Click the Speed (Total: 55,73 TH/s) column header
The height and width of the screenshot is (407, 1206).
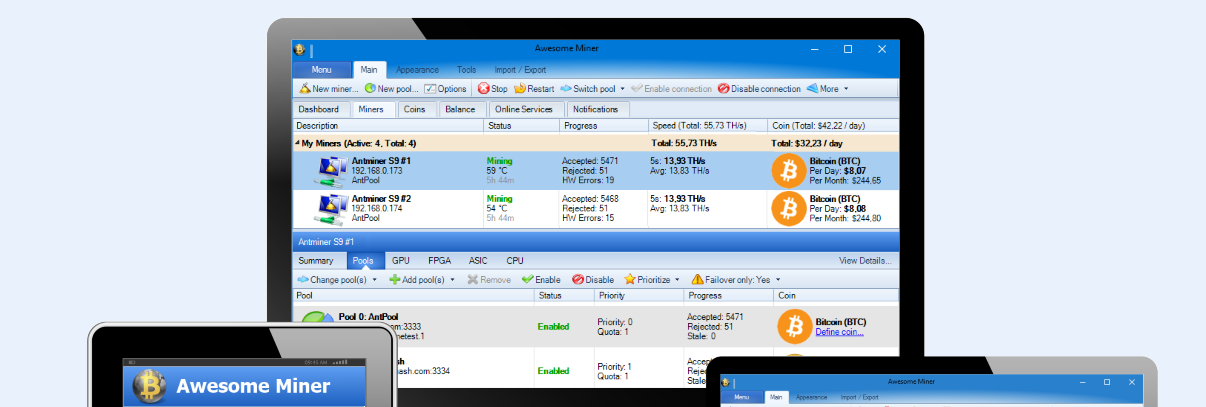click(x=707, y=126)
